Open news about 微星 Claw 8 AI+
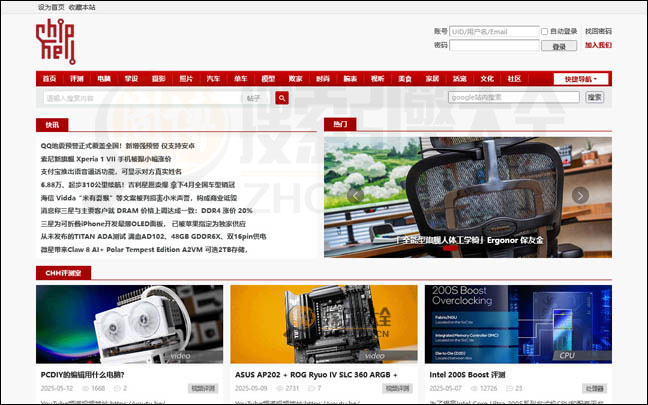 [144, 250]
